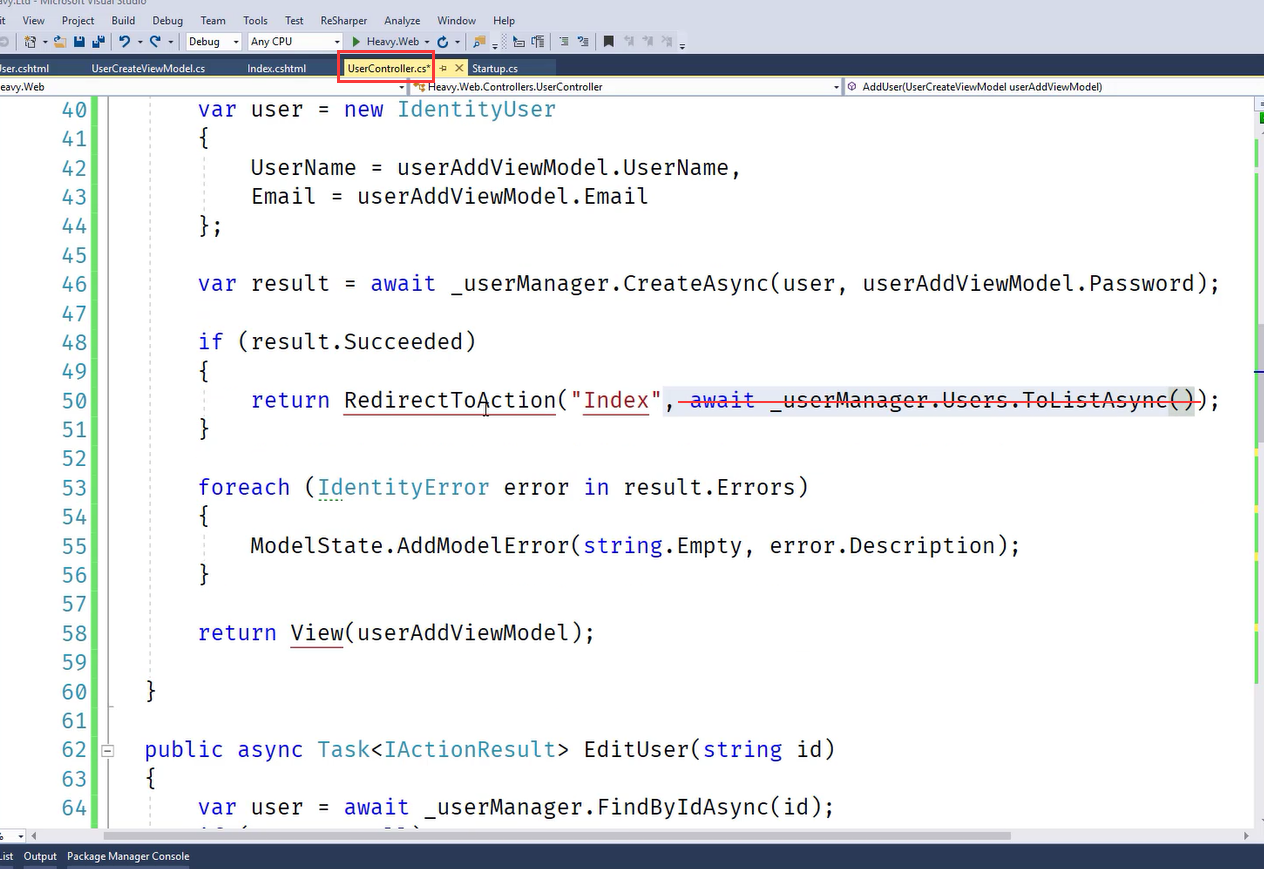
Task: Click CreateAsync on line 46
Action: click(696, 283)
